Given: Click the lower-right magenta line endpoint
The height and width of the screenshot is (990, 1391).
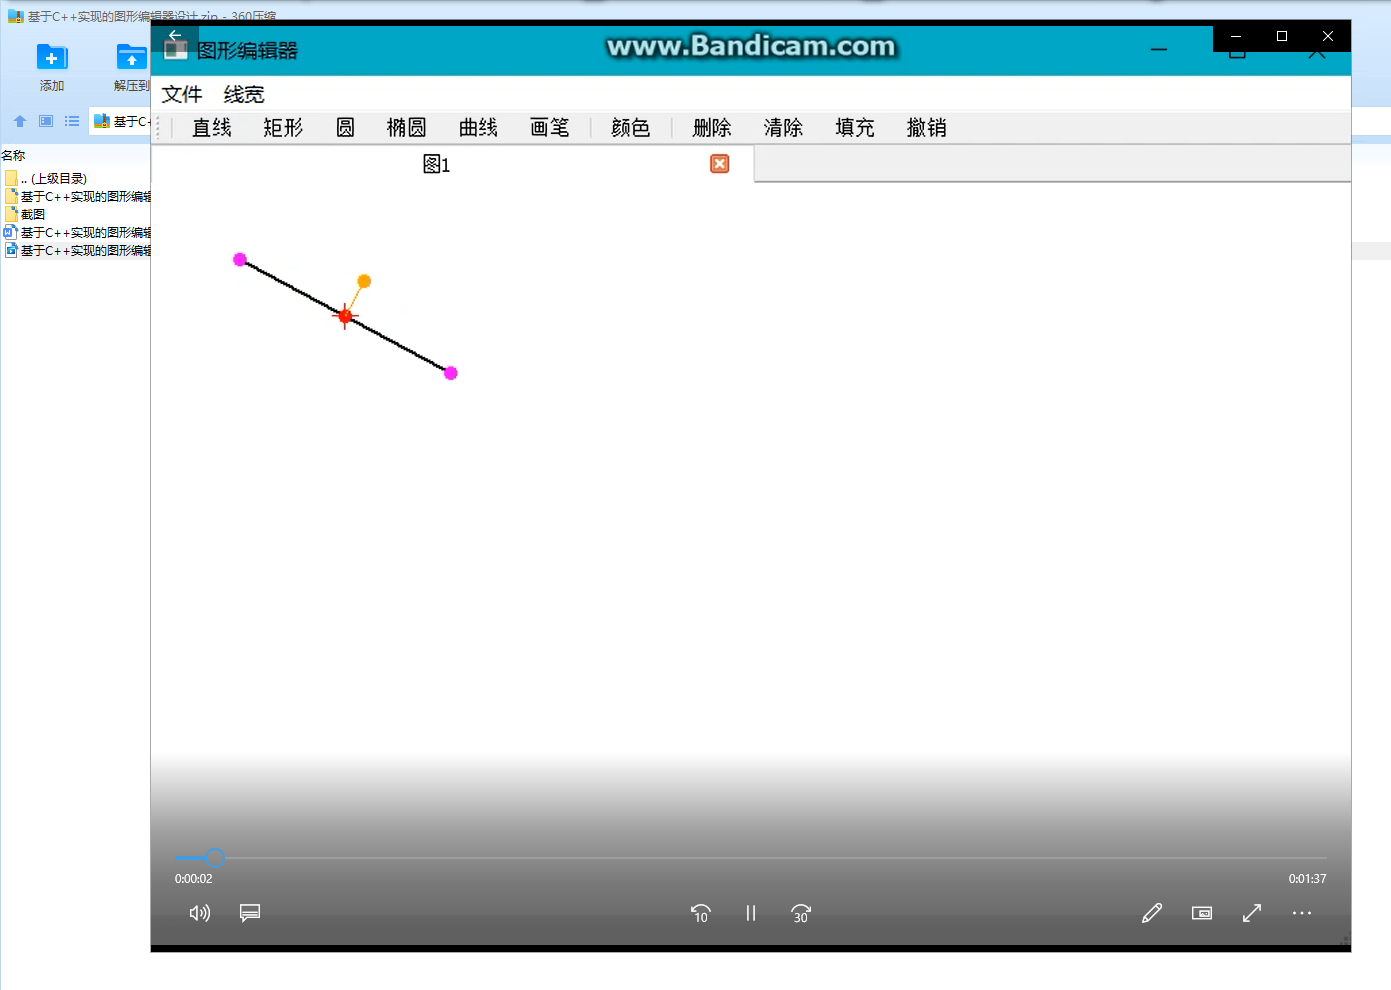Looking at the screenshot, I should (451, 373).
